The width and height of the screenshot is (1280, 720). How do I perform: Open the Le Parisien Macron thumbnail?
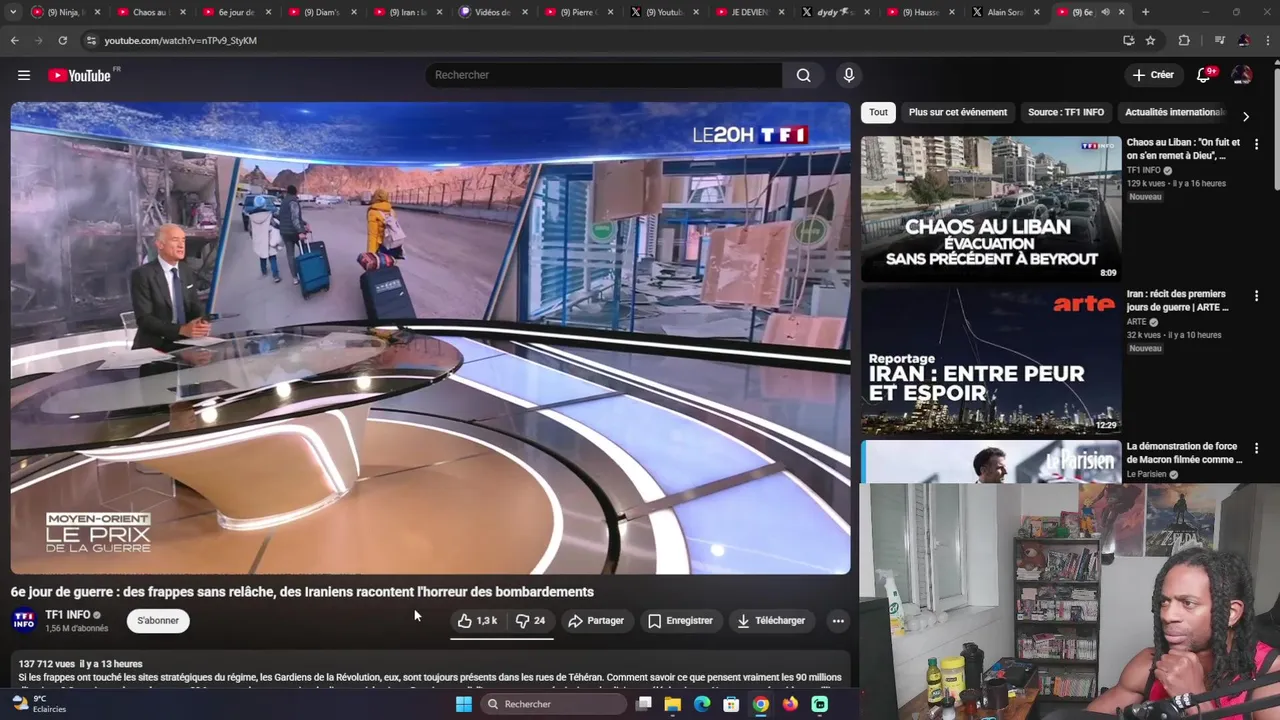pos(991,462)
